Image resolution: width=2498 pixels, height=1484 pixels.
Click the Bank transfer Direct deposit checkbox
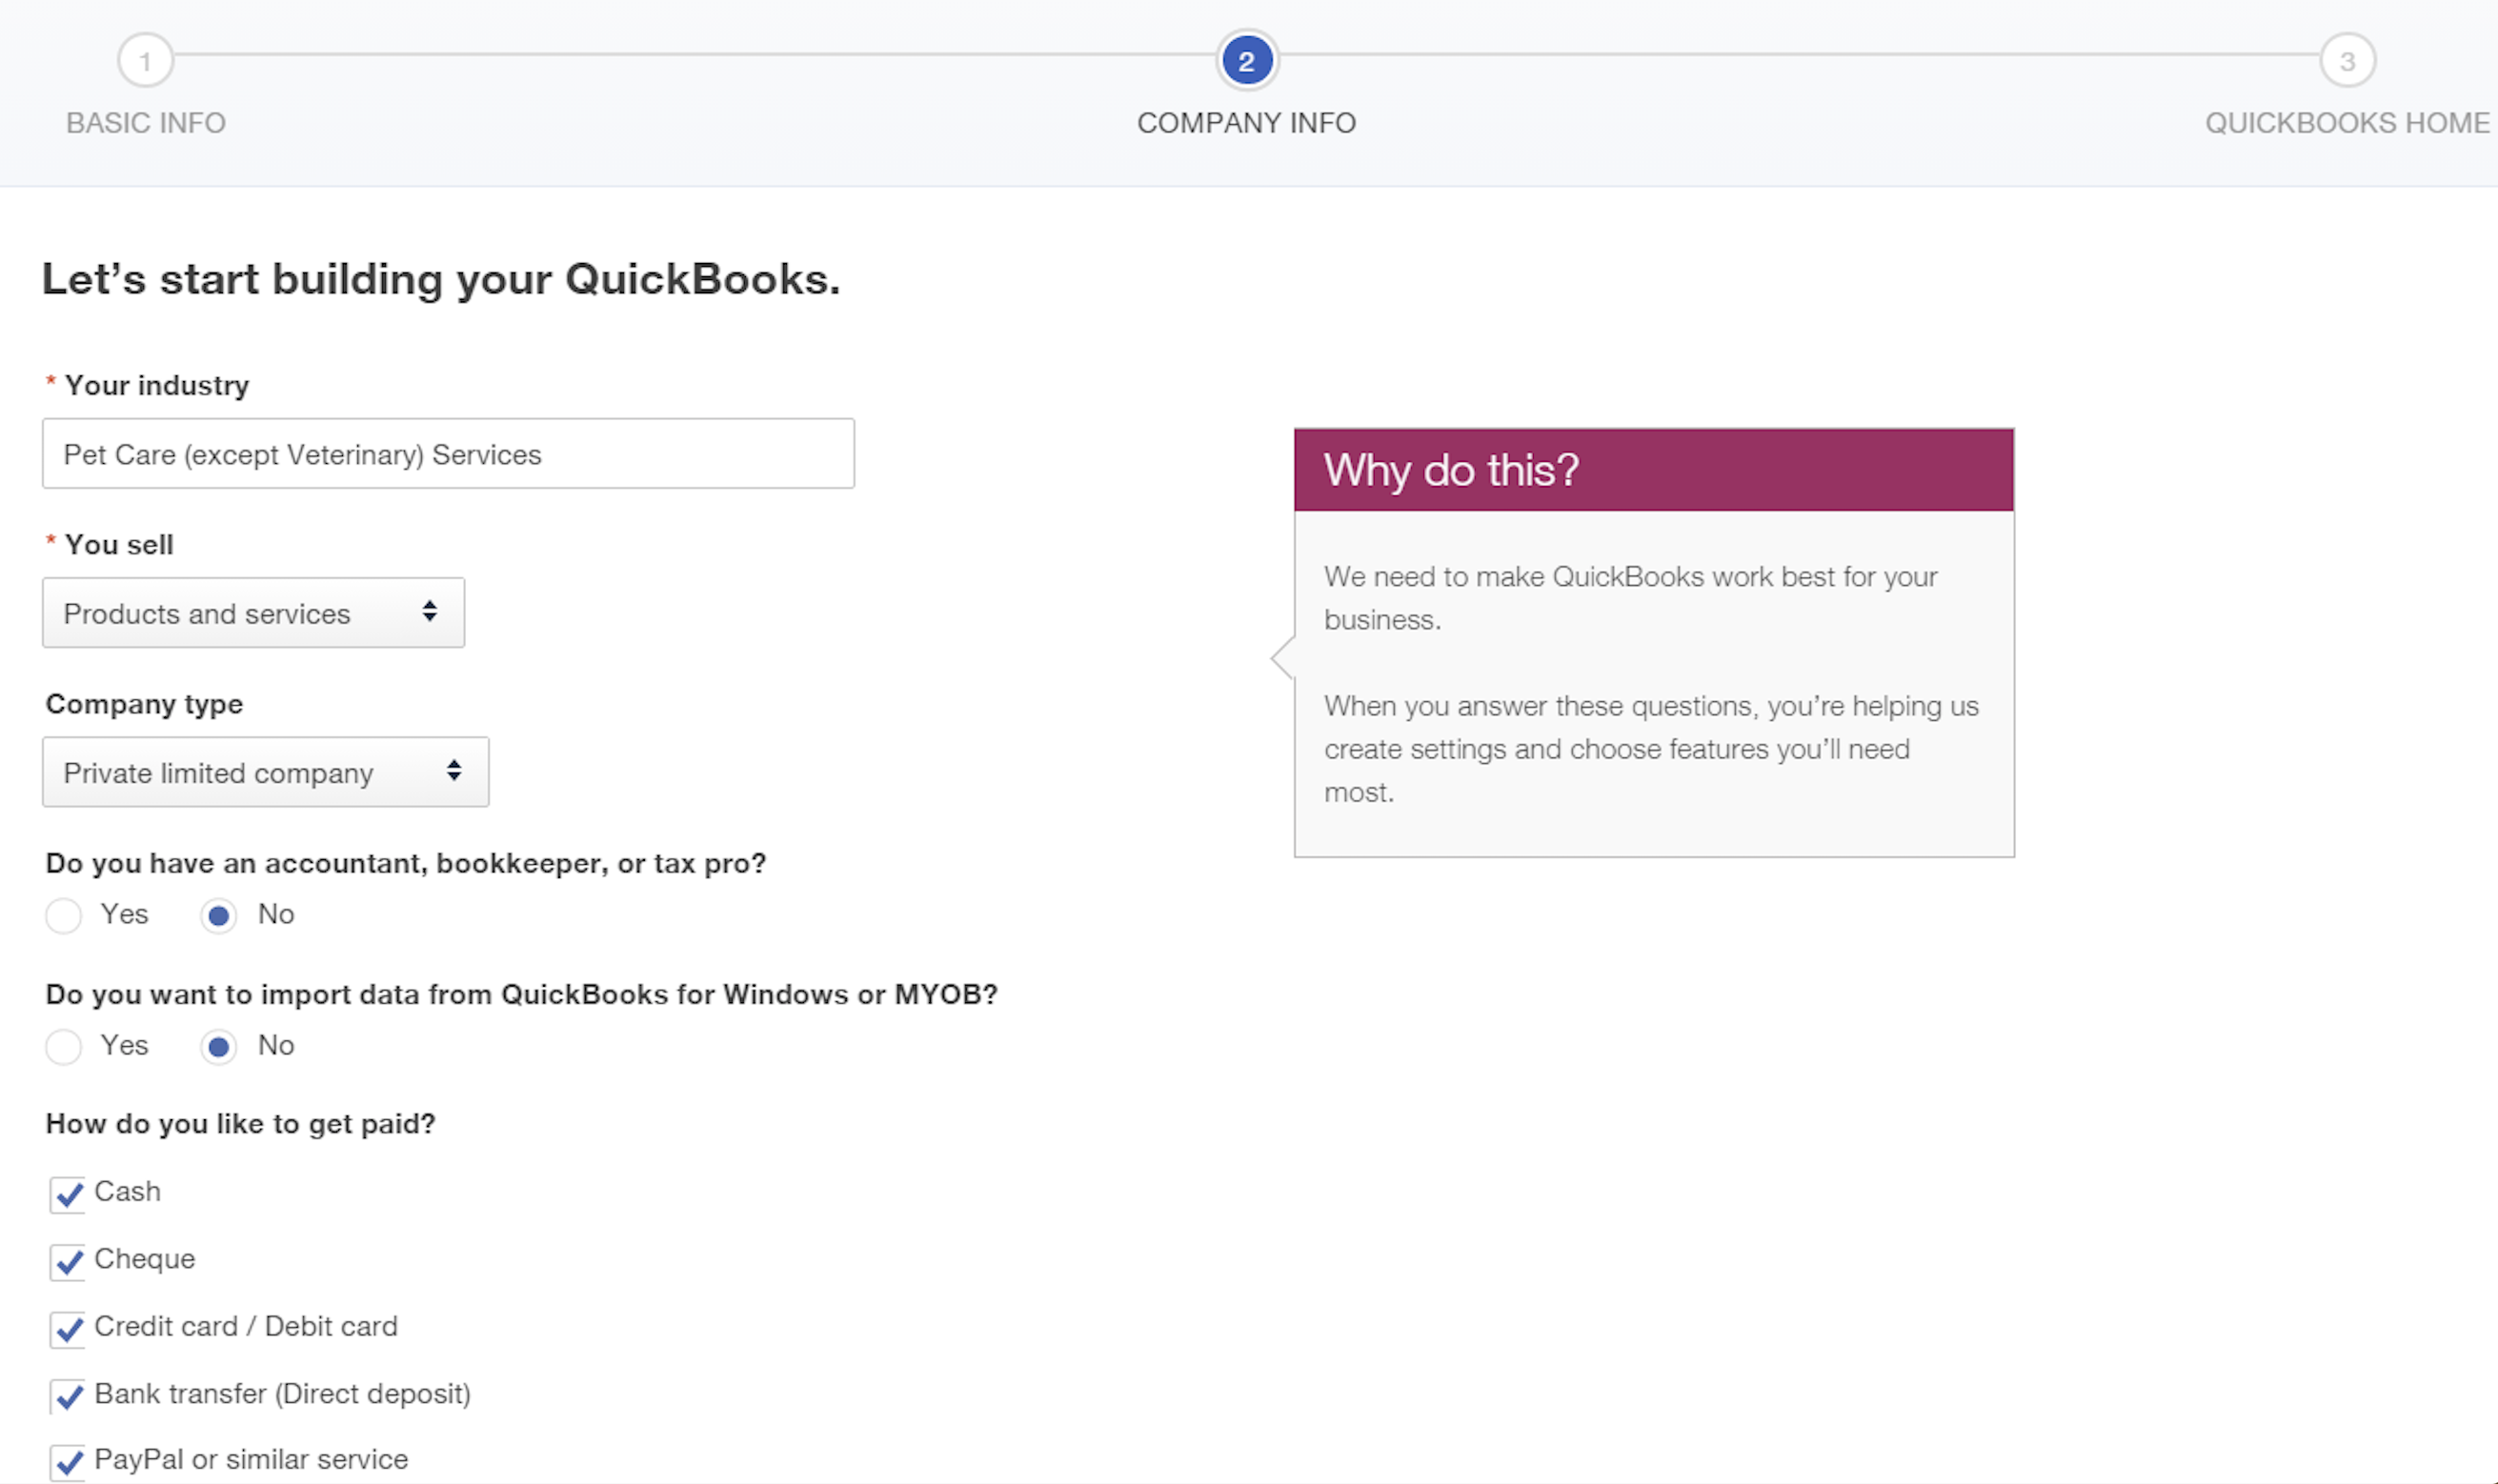pos(66,1393)
